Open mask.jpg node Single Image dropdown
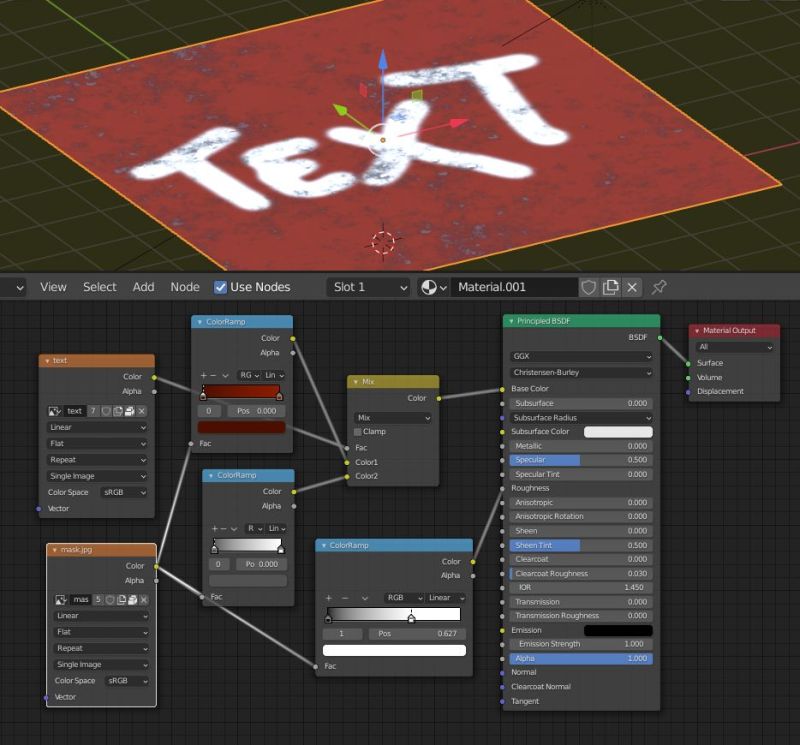800x745 pixels. coord(101,664)
